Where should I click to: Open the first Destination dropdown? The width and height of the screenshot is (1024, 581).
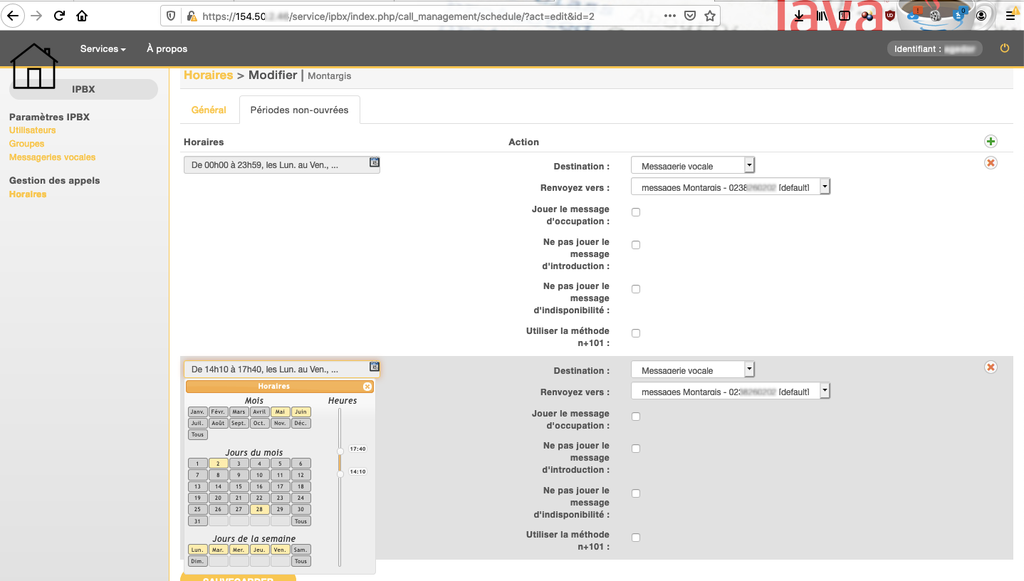692,166
